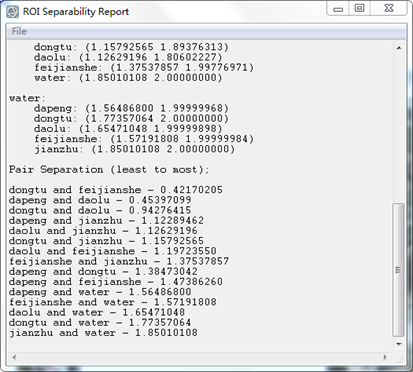Click the vertical scrollbar up arrow
This screenshot has width=413, height=372.
click(399, 48)
